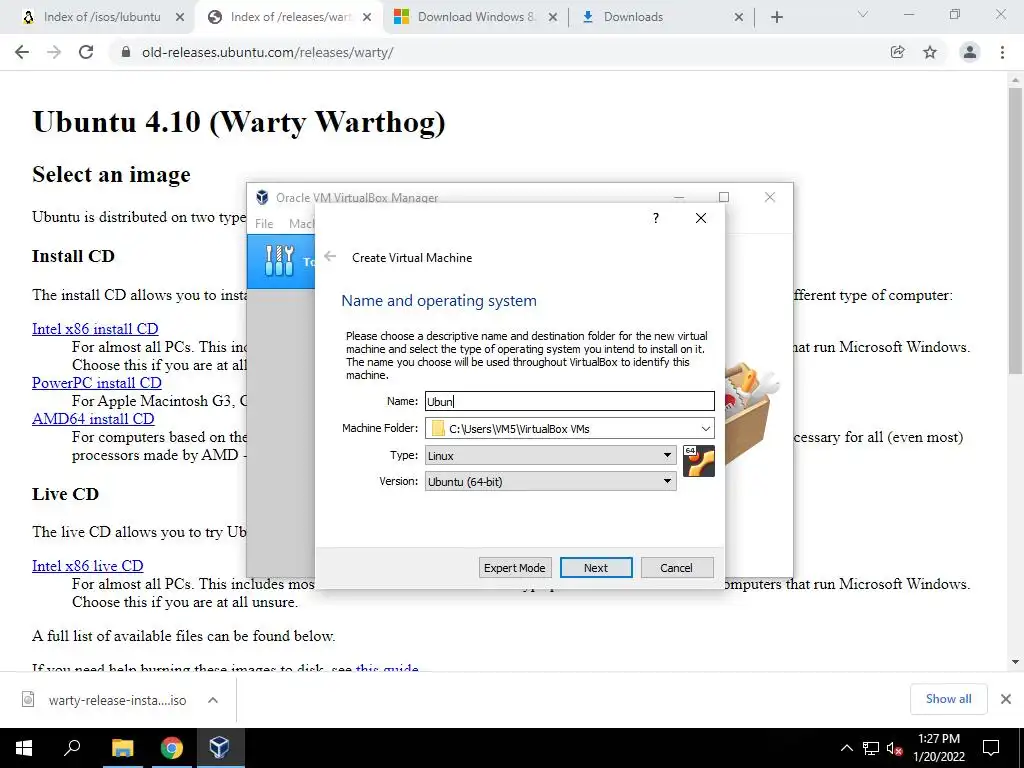Image resolution: width=1024 pixels, height=768 pixels.
Task: Expand options for warty-release ISO download
Action: [x=213, y=700]
